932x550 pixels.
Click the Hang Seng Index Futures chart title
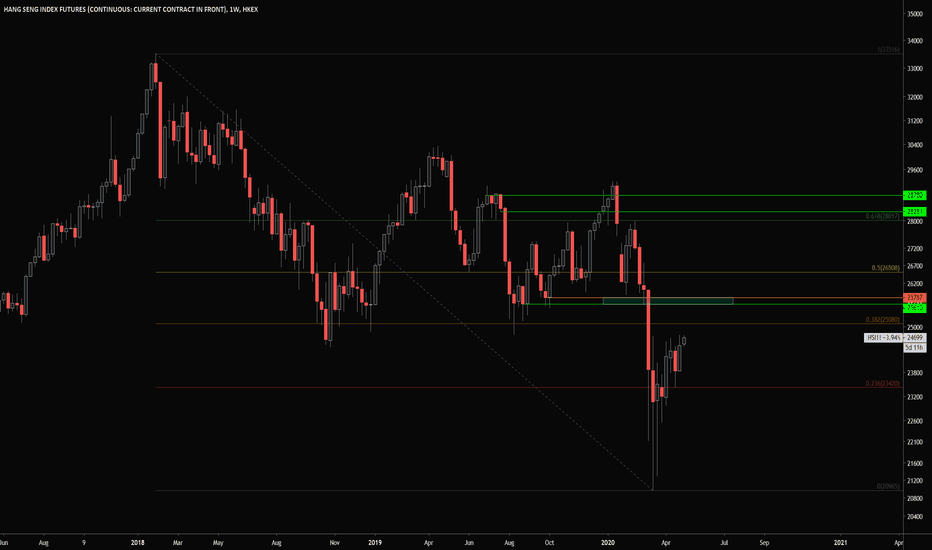click(131, 10)
